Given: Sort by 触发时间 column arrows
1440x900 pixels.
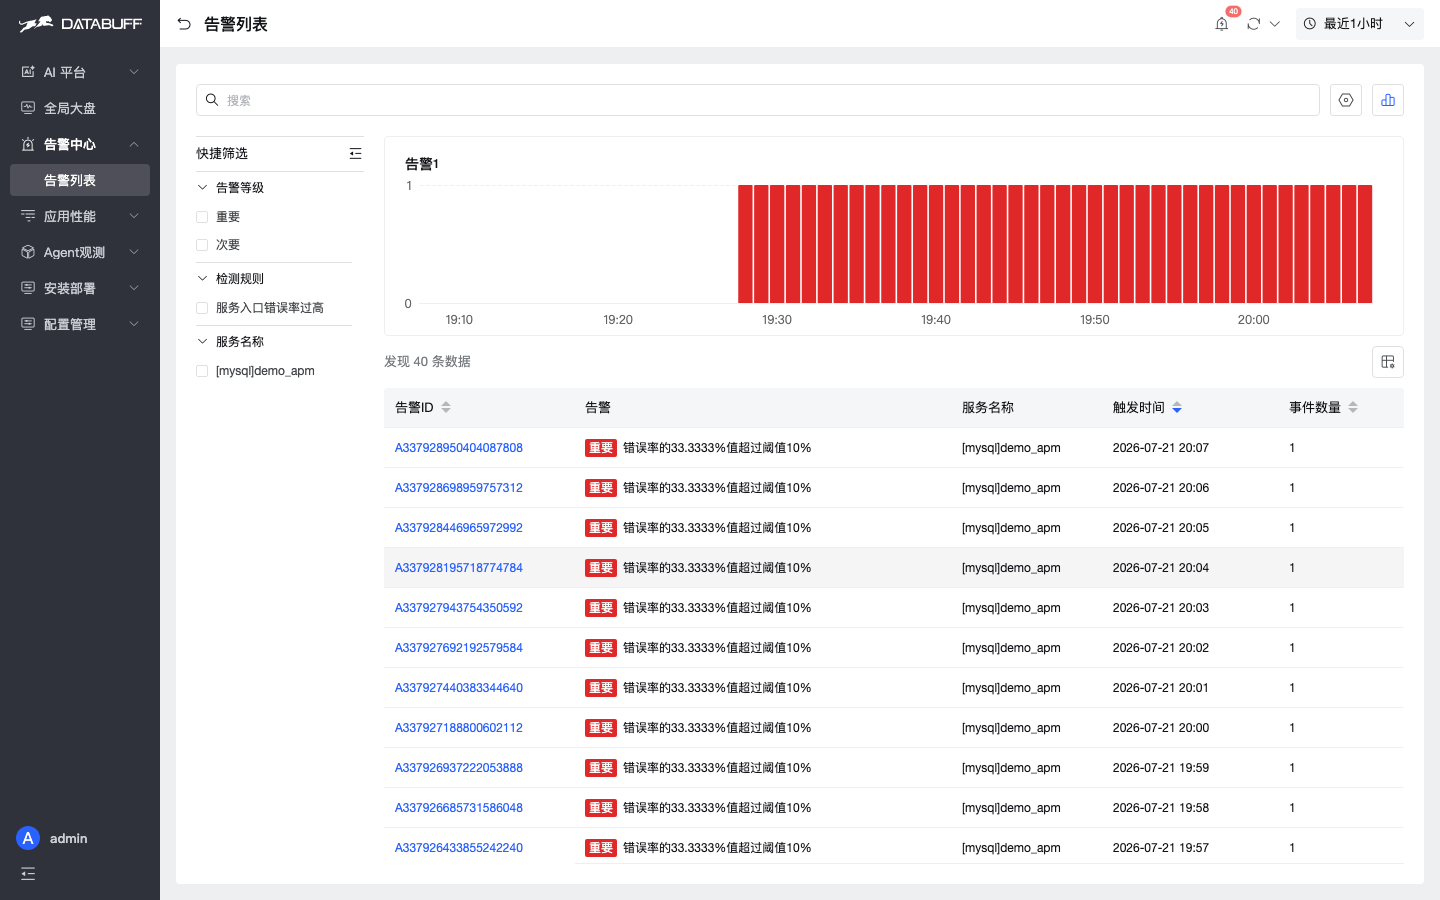Looking at the screenshot, I should click(1177, 407).
